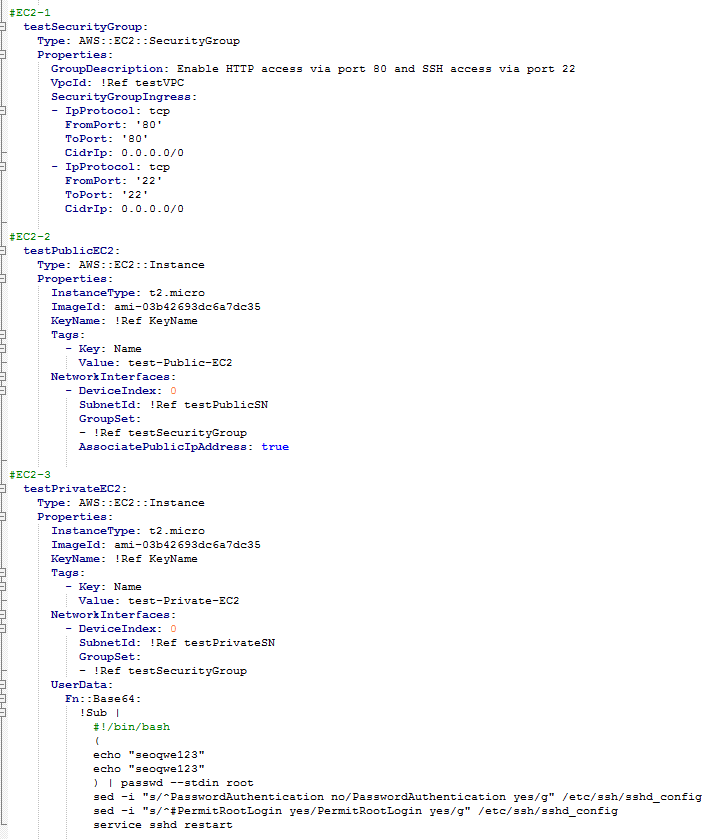The width and height of the screenshot is (727, 839).
Task: Click VpcId: !Ref testVPC line
Action: [117, 83]
